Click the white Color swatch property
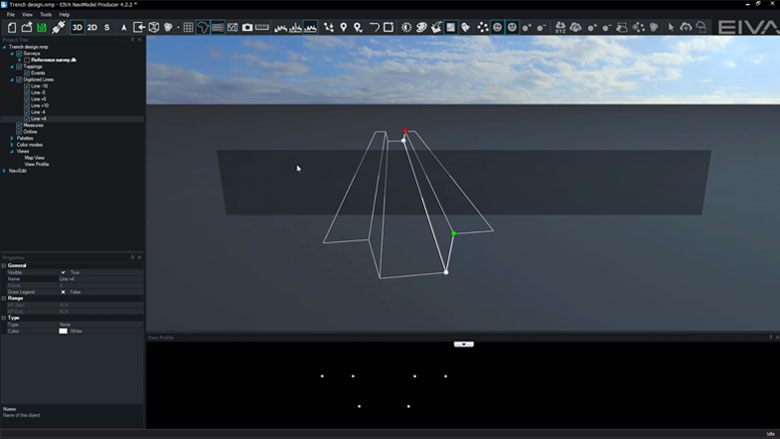The image size is (780, 439). (63, 331)
